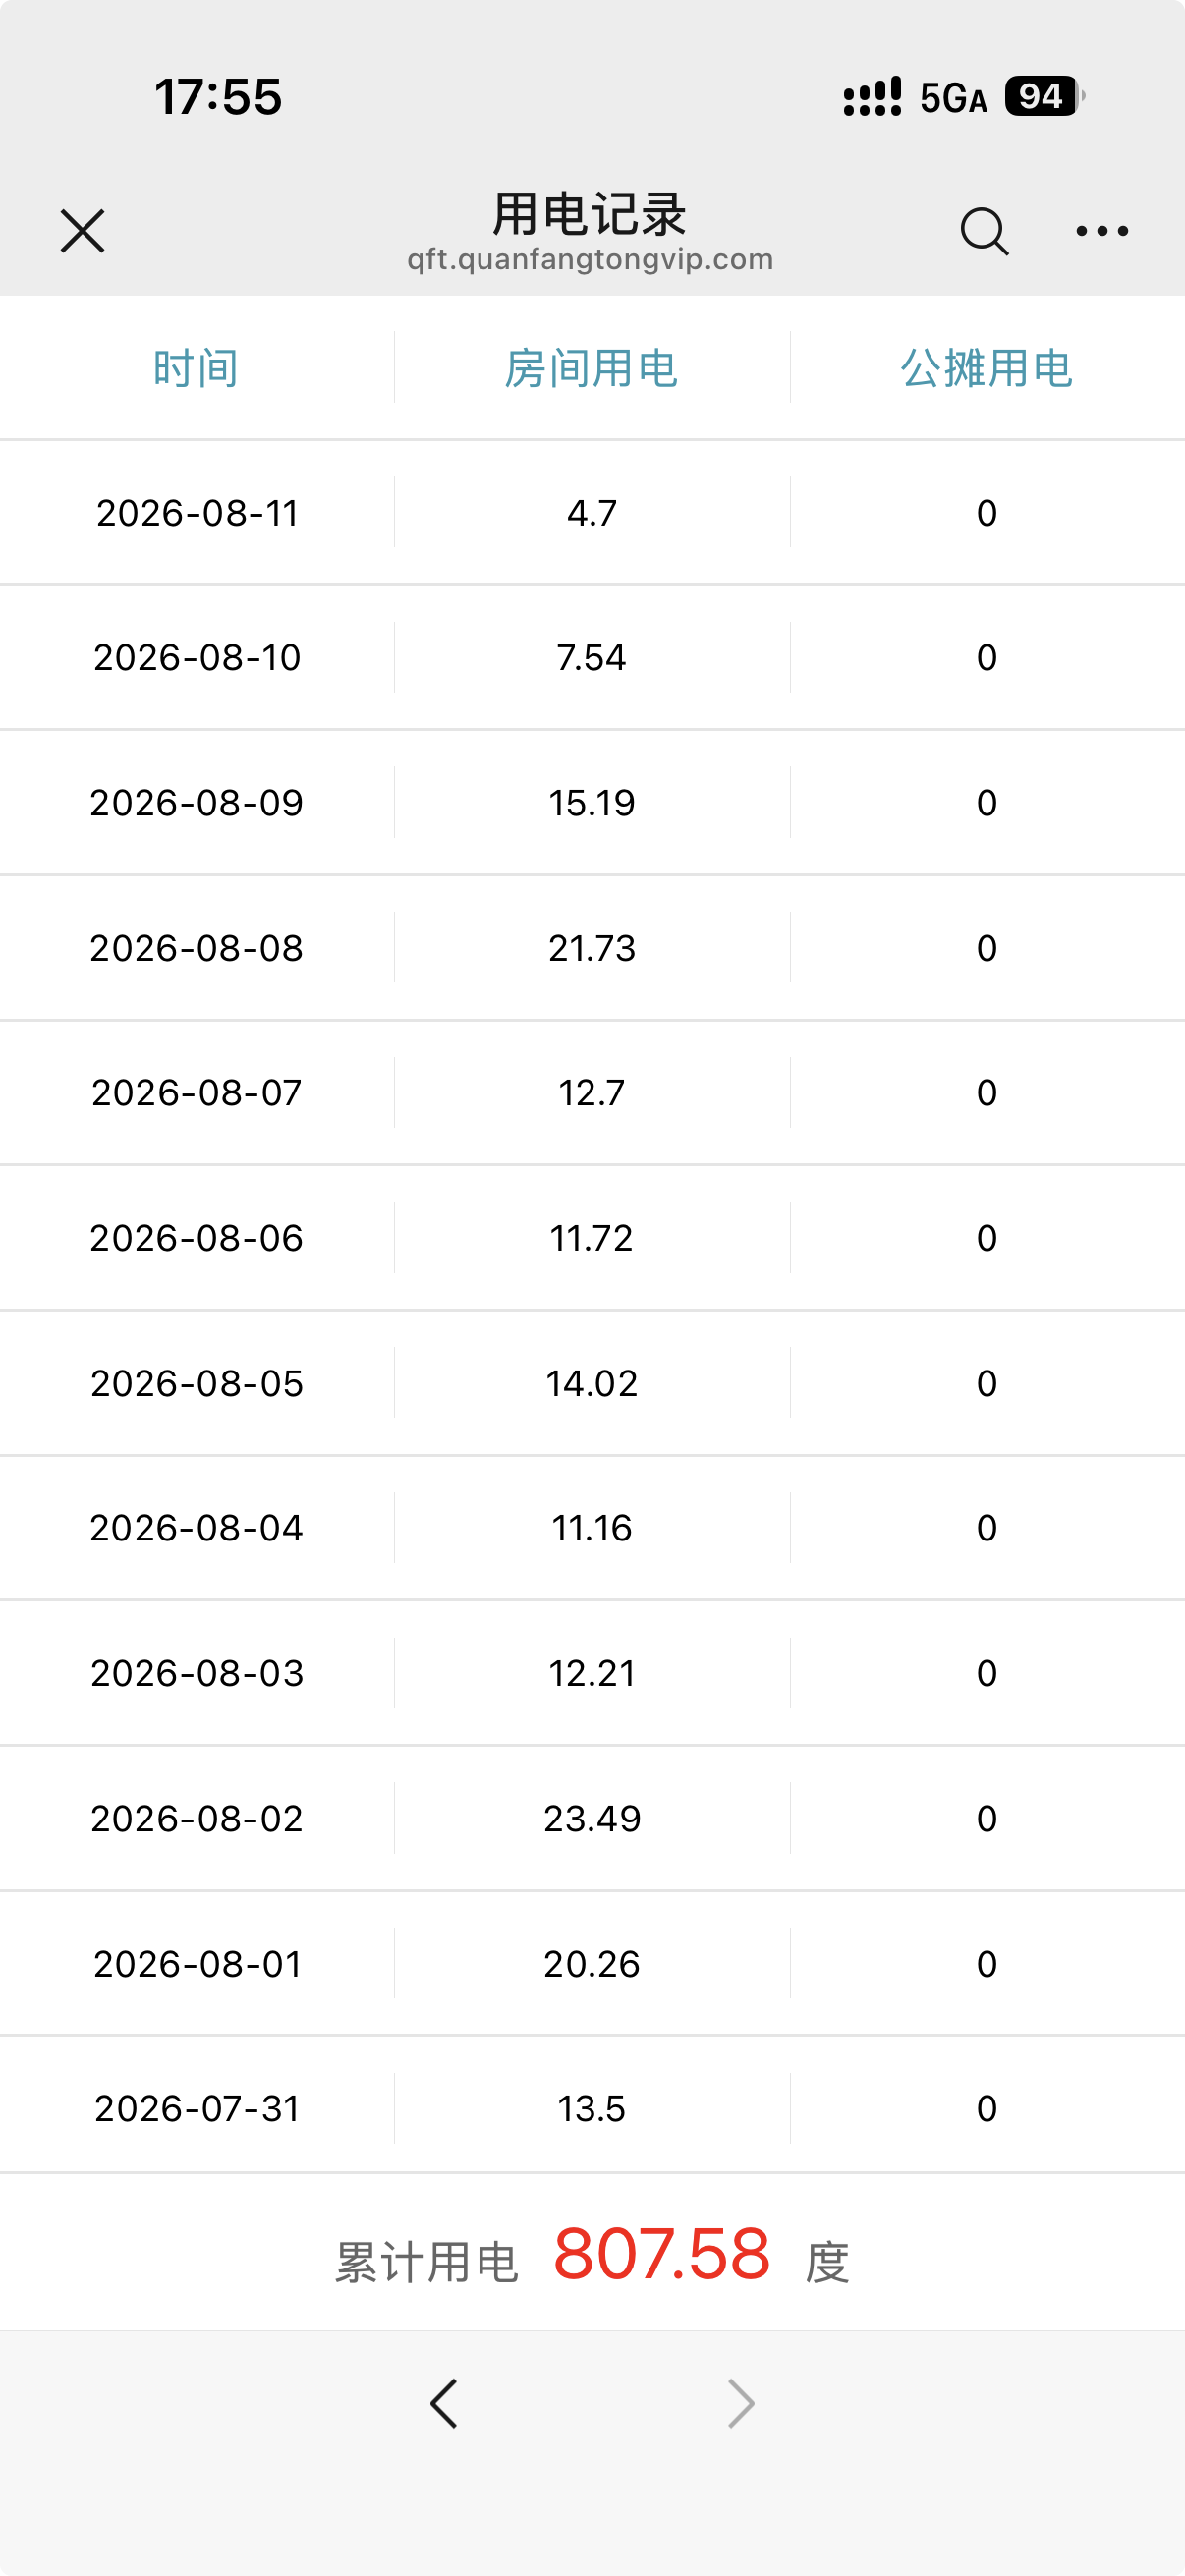Tap the qft.quanfangtongvip.com address text
Image resolution: width=1185 pixels, height=2576 pixels.
point(590,260)
